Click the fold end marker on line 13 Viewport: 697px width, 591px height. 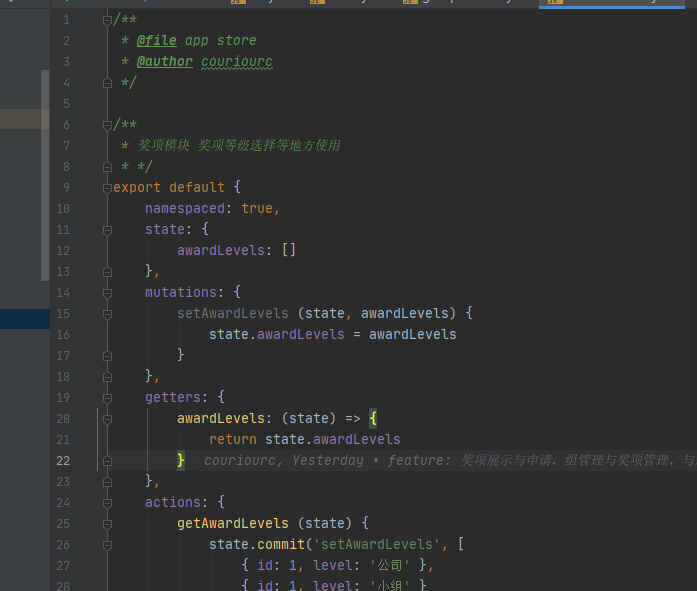click(x=106, y=272)
